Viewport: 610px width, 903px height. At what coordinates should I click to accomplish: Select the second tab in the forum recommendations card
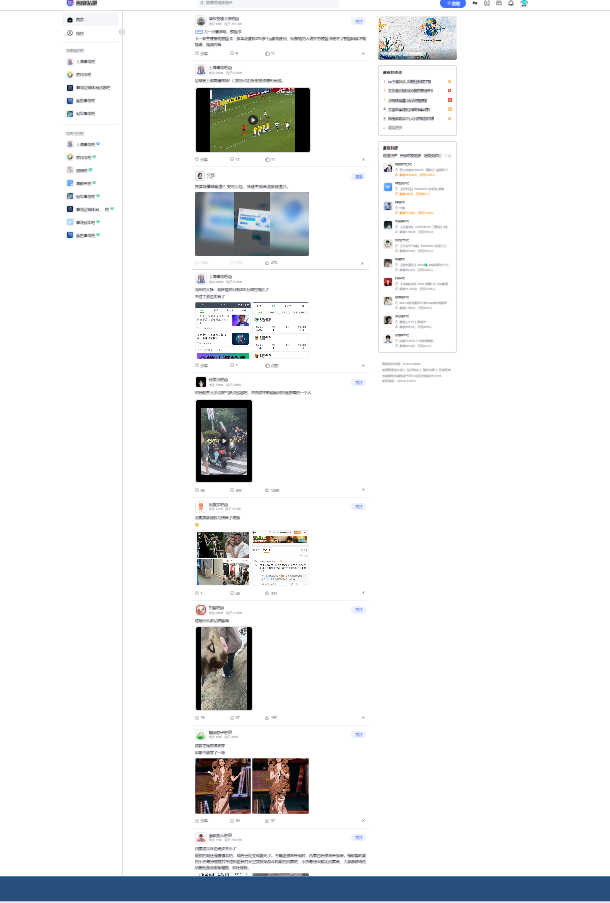point(411,156)
